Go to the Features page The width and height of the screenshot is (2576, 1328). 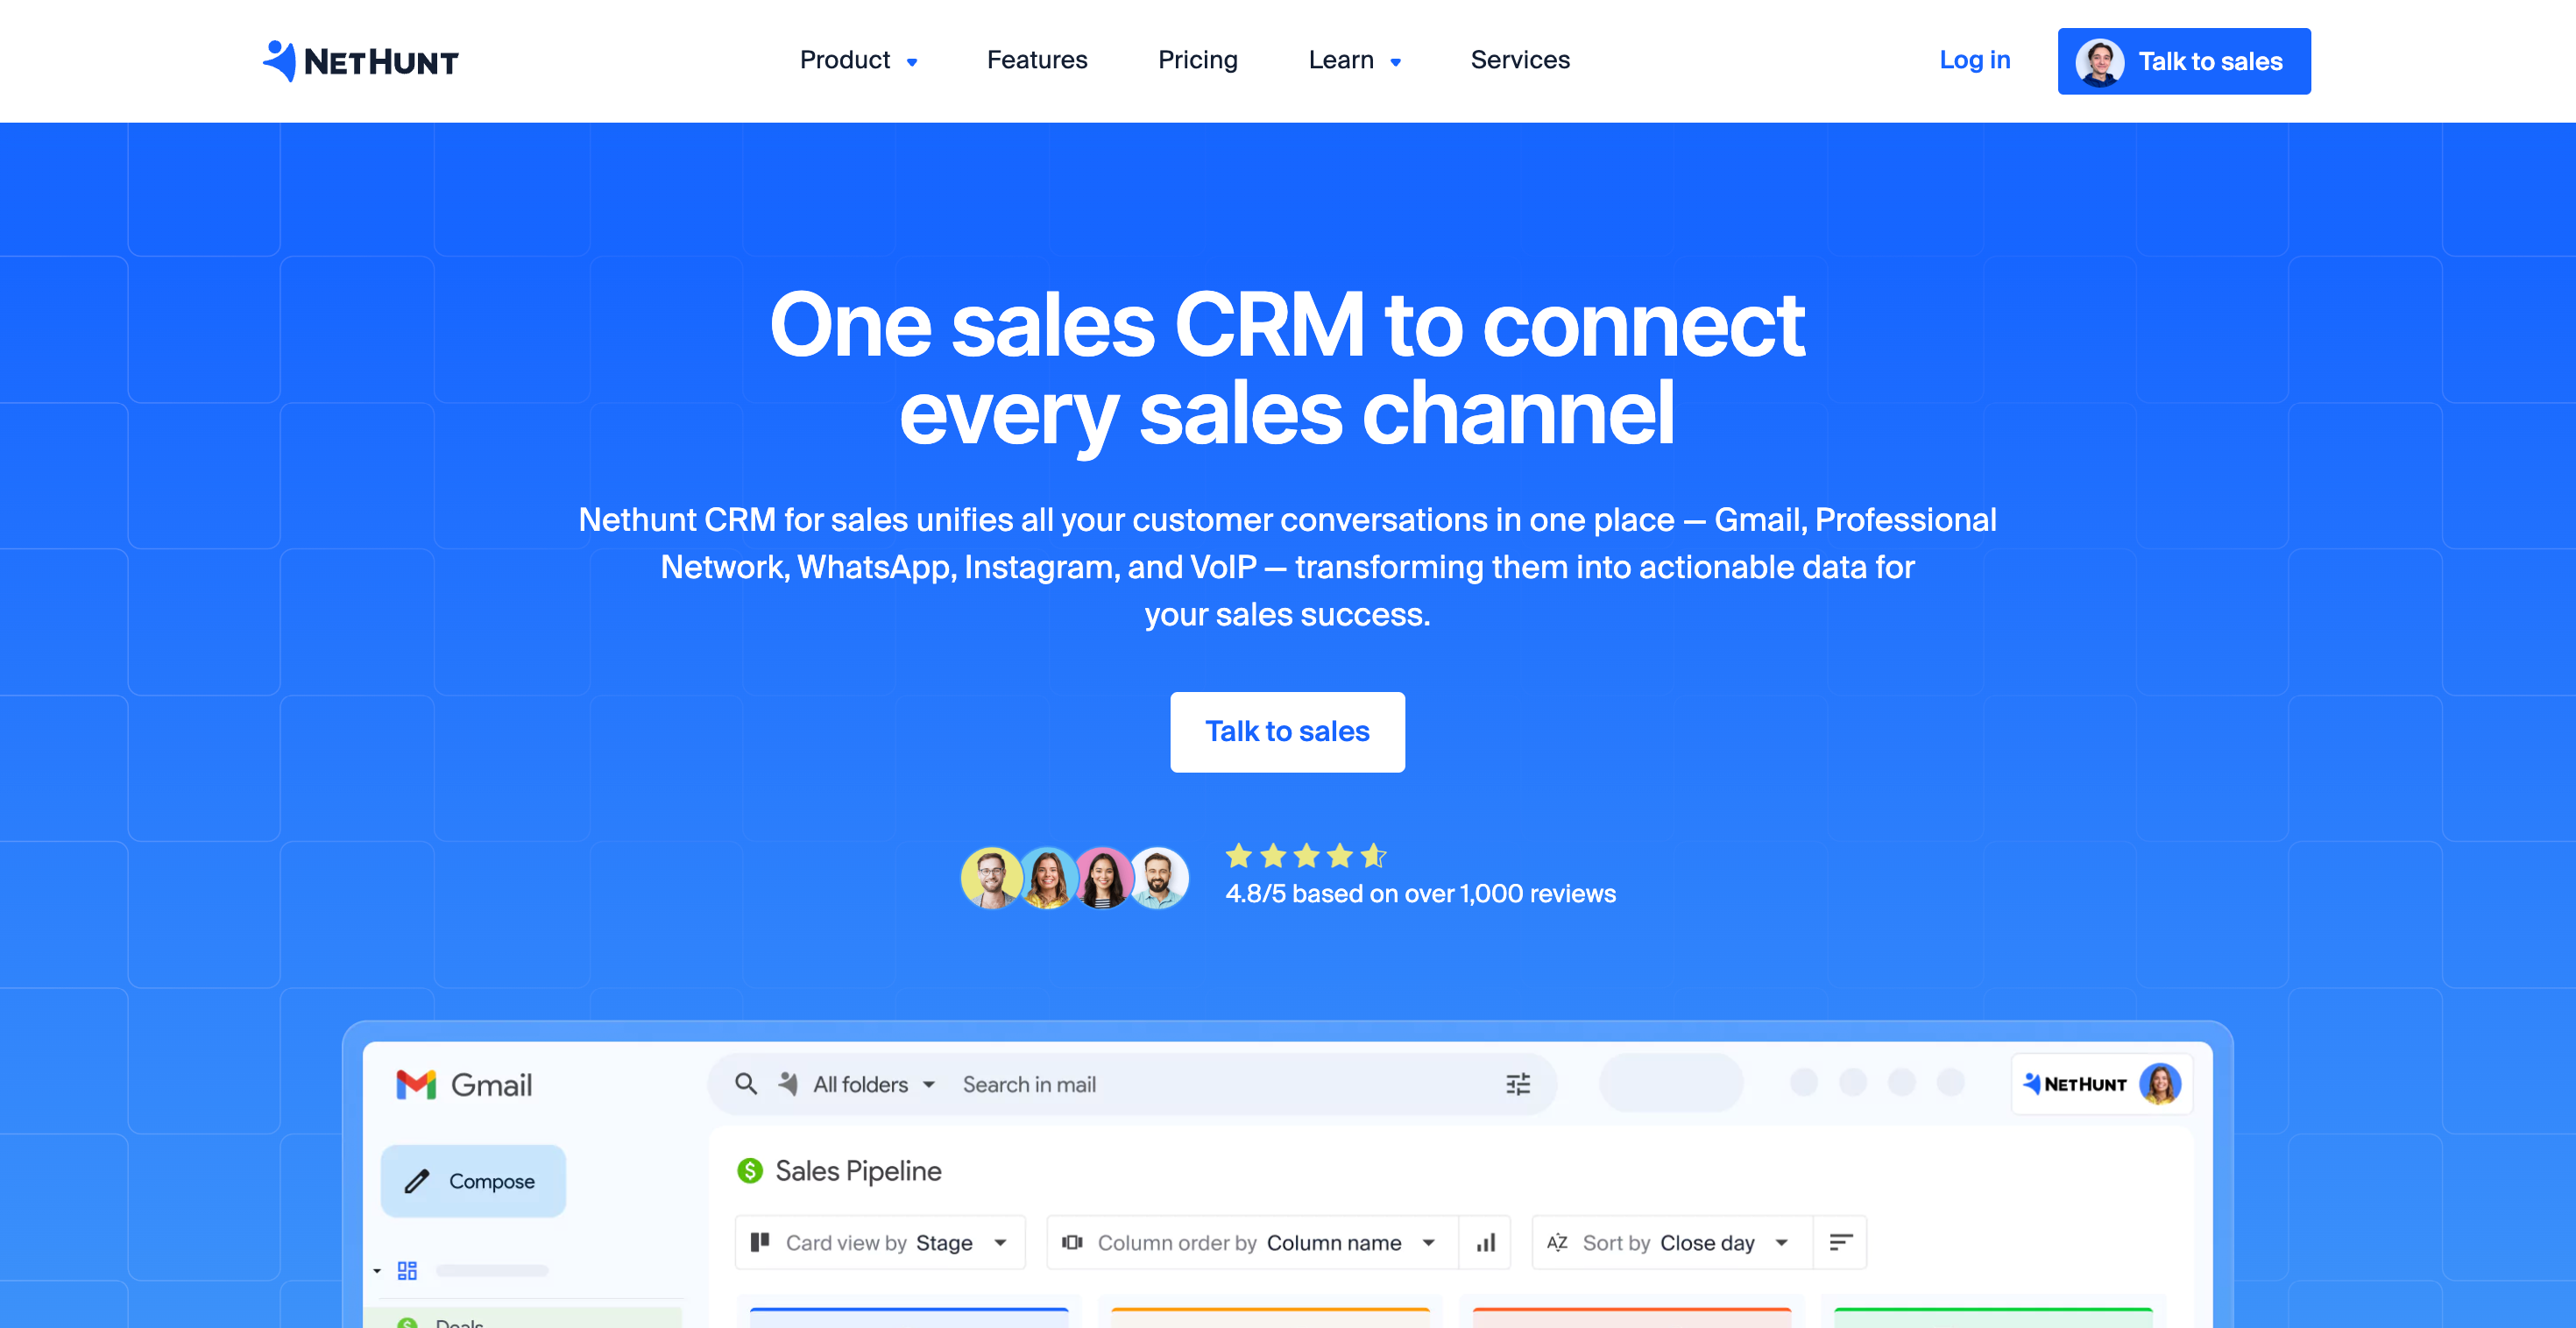point(1037,60)
